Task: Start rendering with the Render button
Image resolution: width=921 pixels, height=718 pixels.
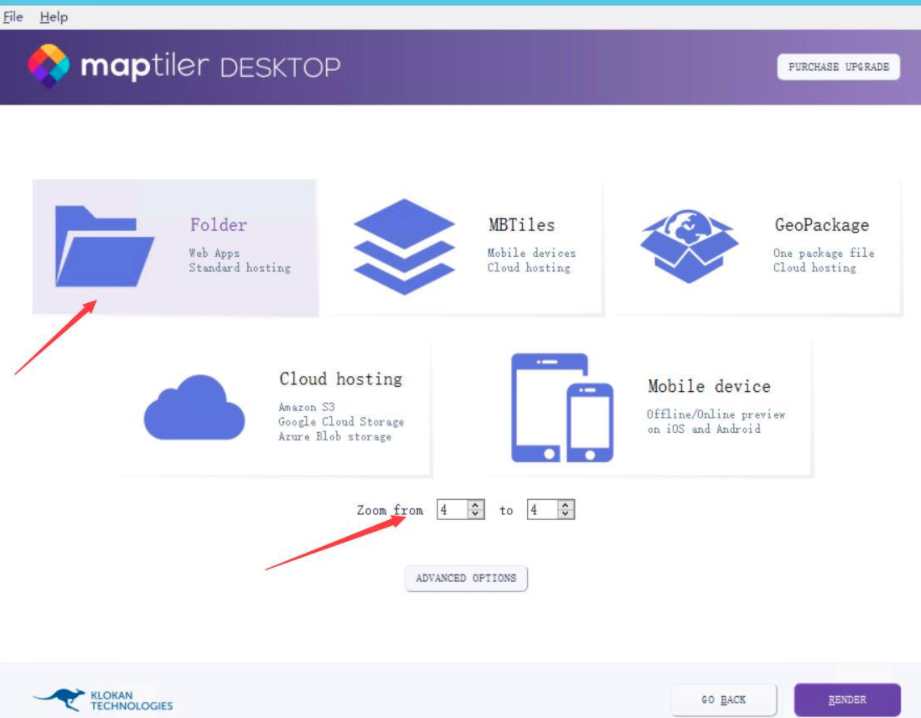Action: [x=847, y=700]
